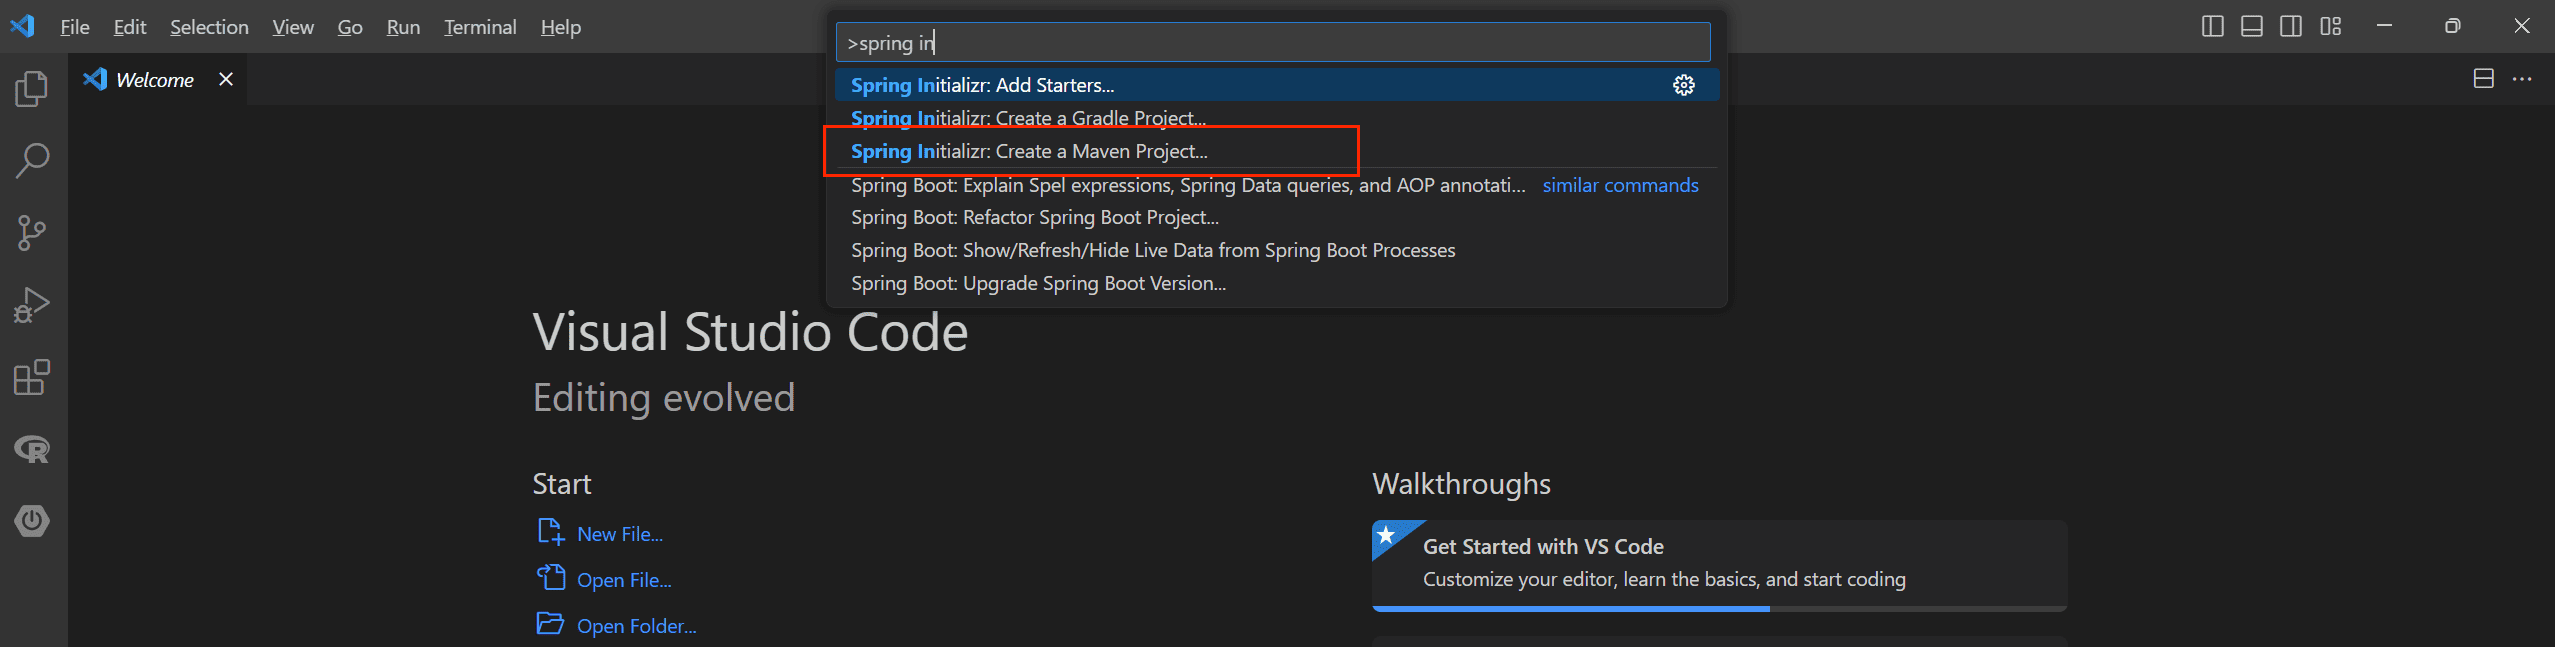Open the Run and Debug view
2555x647 pixels.
32,305
